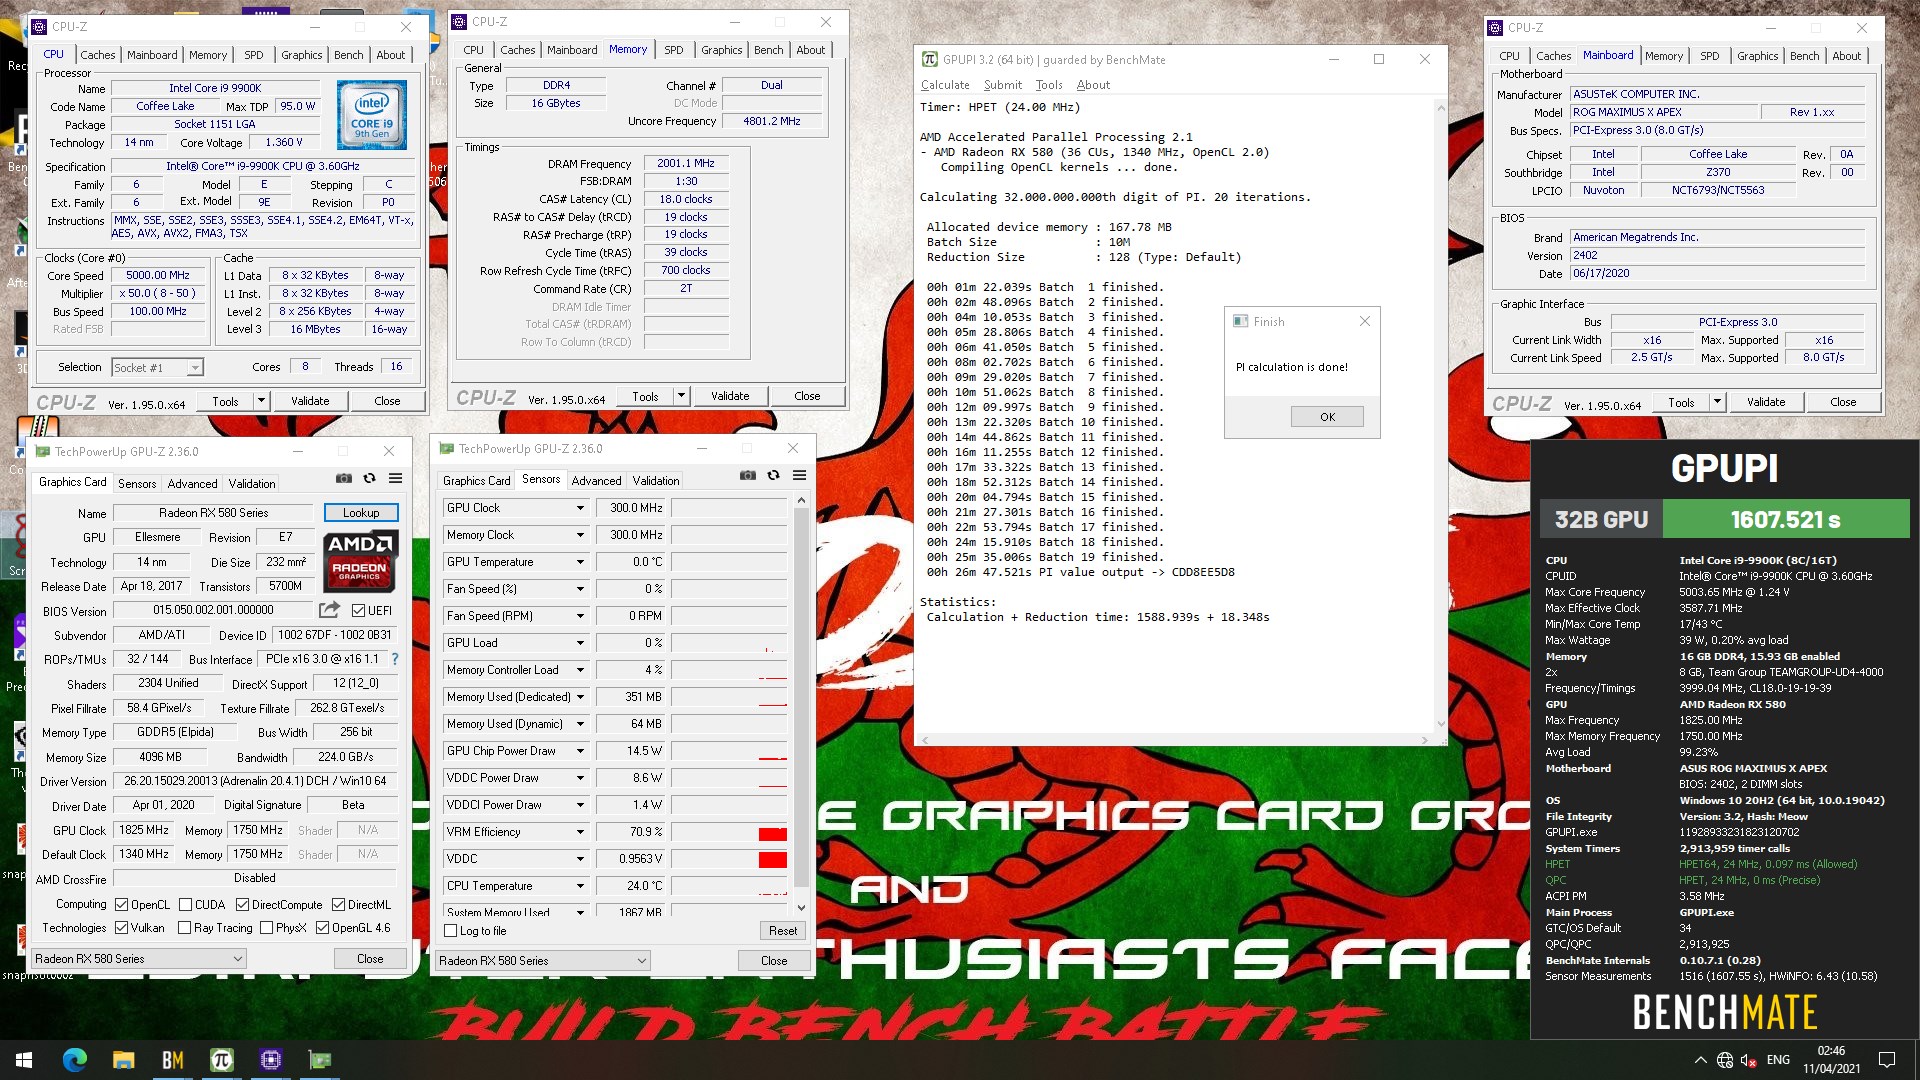This screenshot has height=1080, width=1920.
Task: Click the taskbar clock showing 02:46
Action: [1831, 1060]
